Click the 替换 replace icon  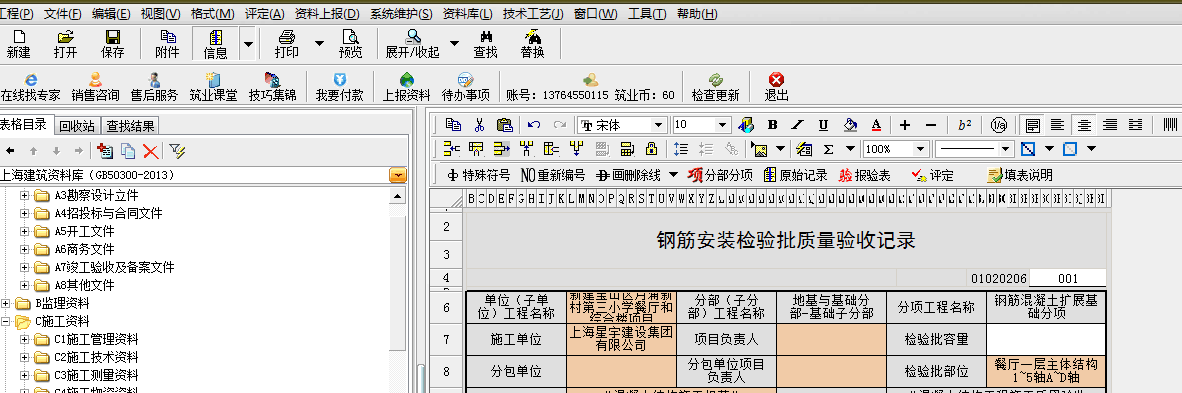tap(532, 44)
